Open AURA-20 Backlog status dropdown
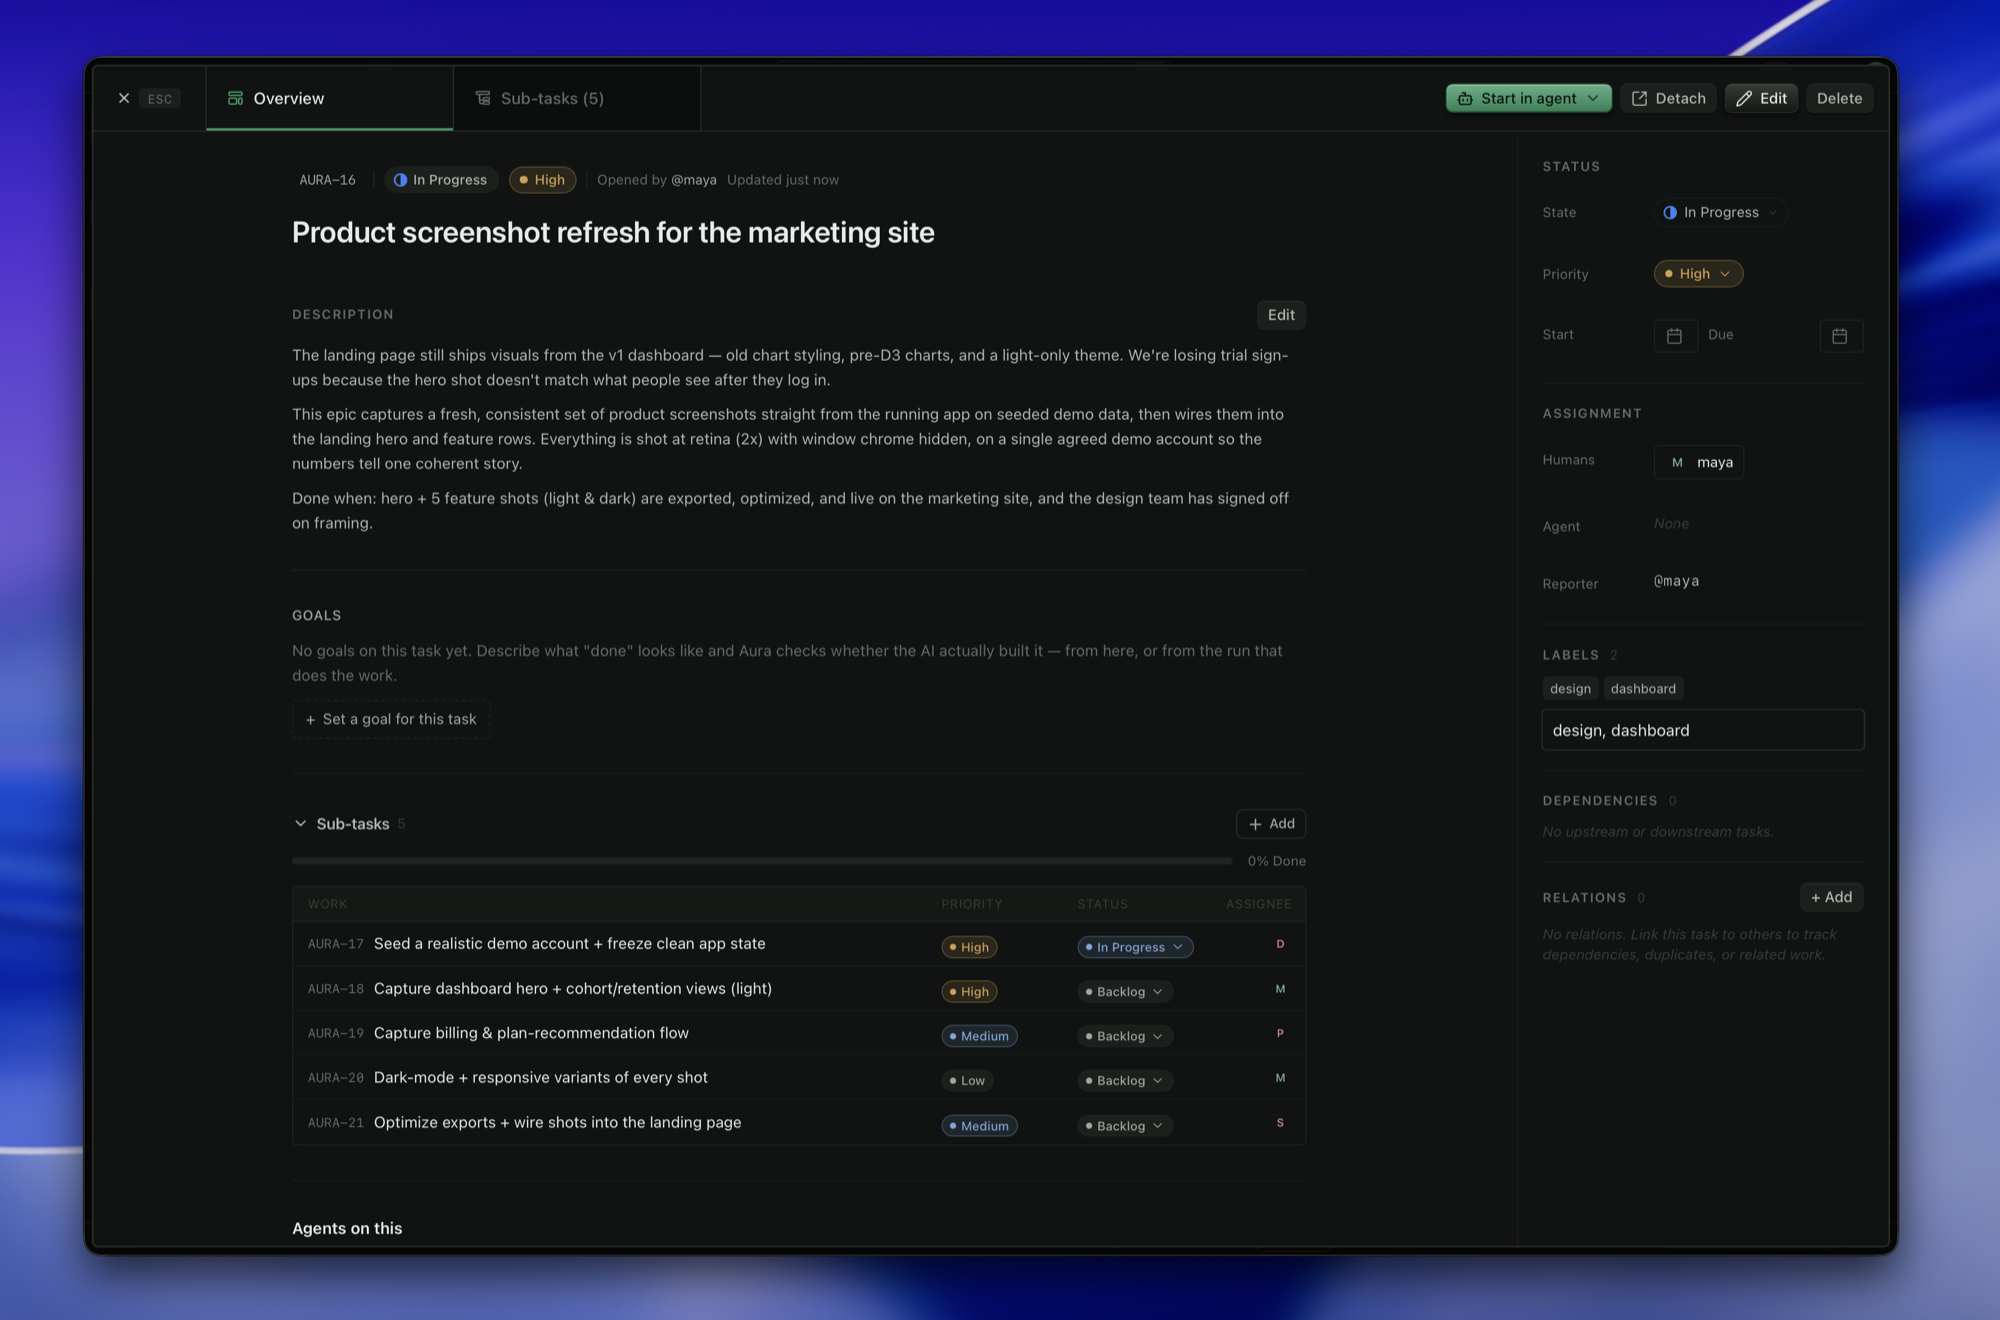The width and height of the screenshot is (2000, 1320). (x=1125, y=1081)
